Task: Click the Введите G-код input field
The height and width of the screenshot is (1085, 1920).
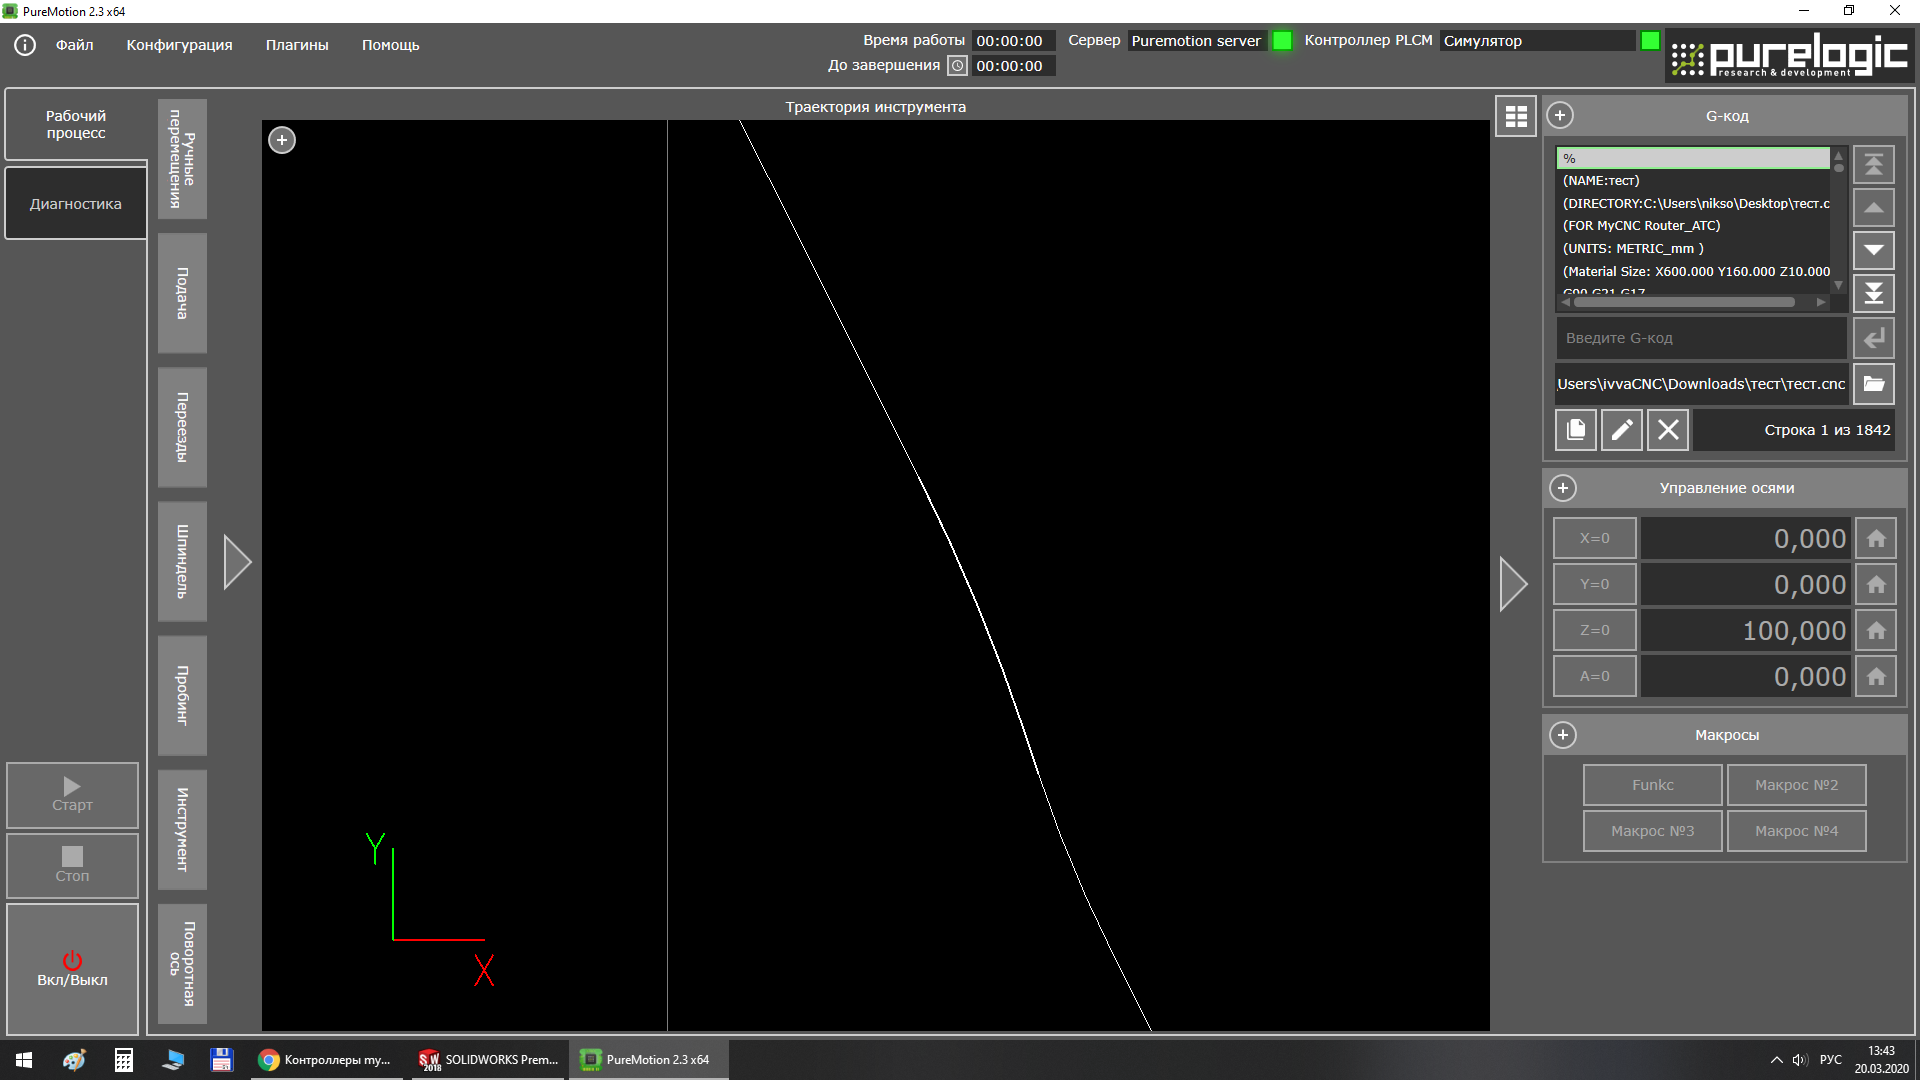Action: pos(1700,339)
